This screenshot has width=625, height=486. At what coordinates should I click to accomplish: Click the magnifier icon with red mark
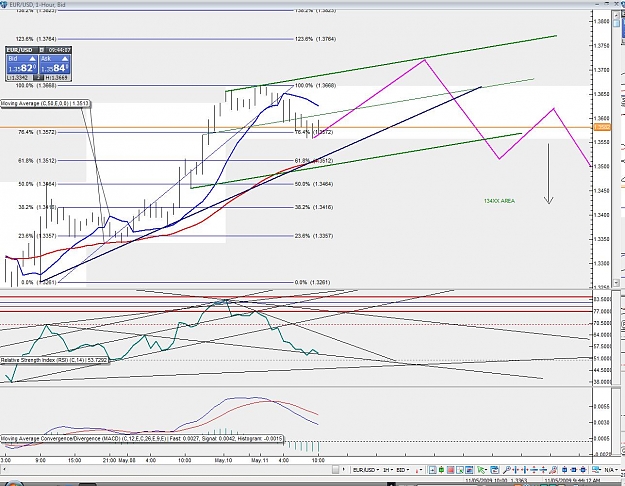coord(554,470)
